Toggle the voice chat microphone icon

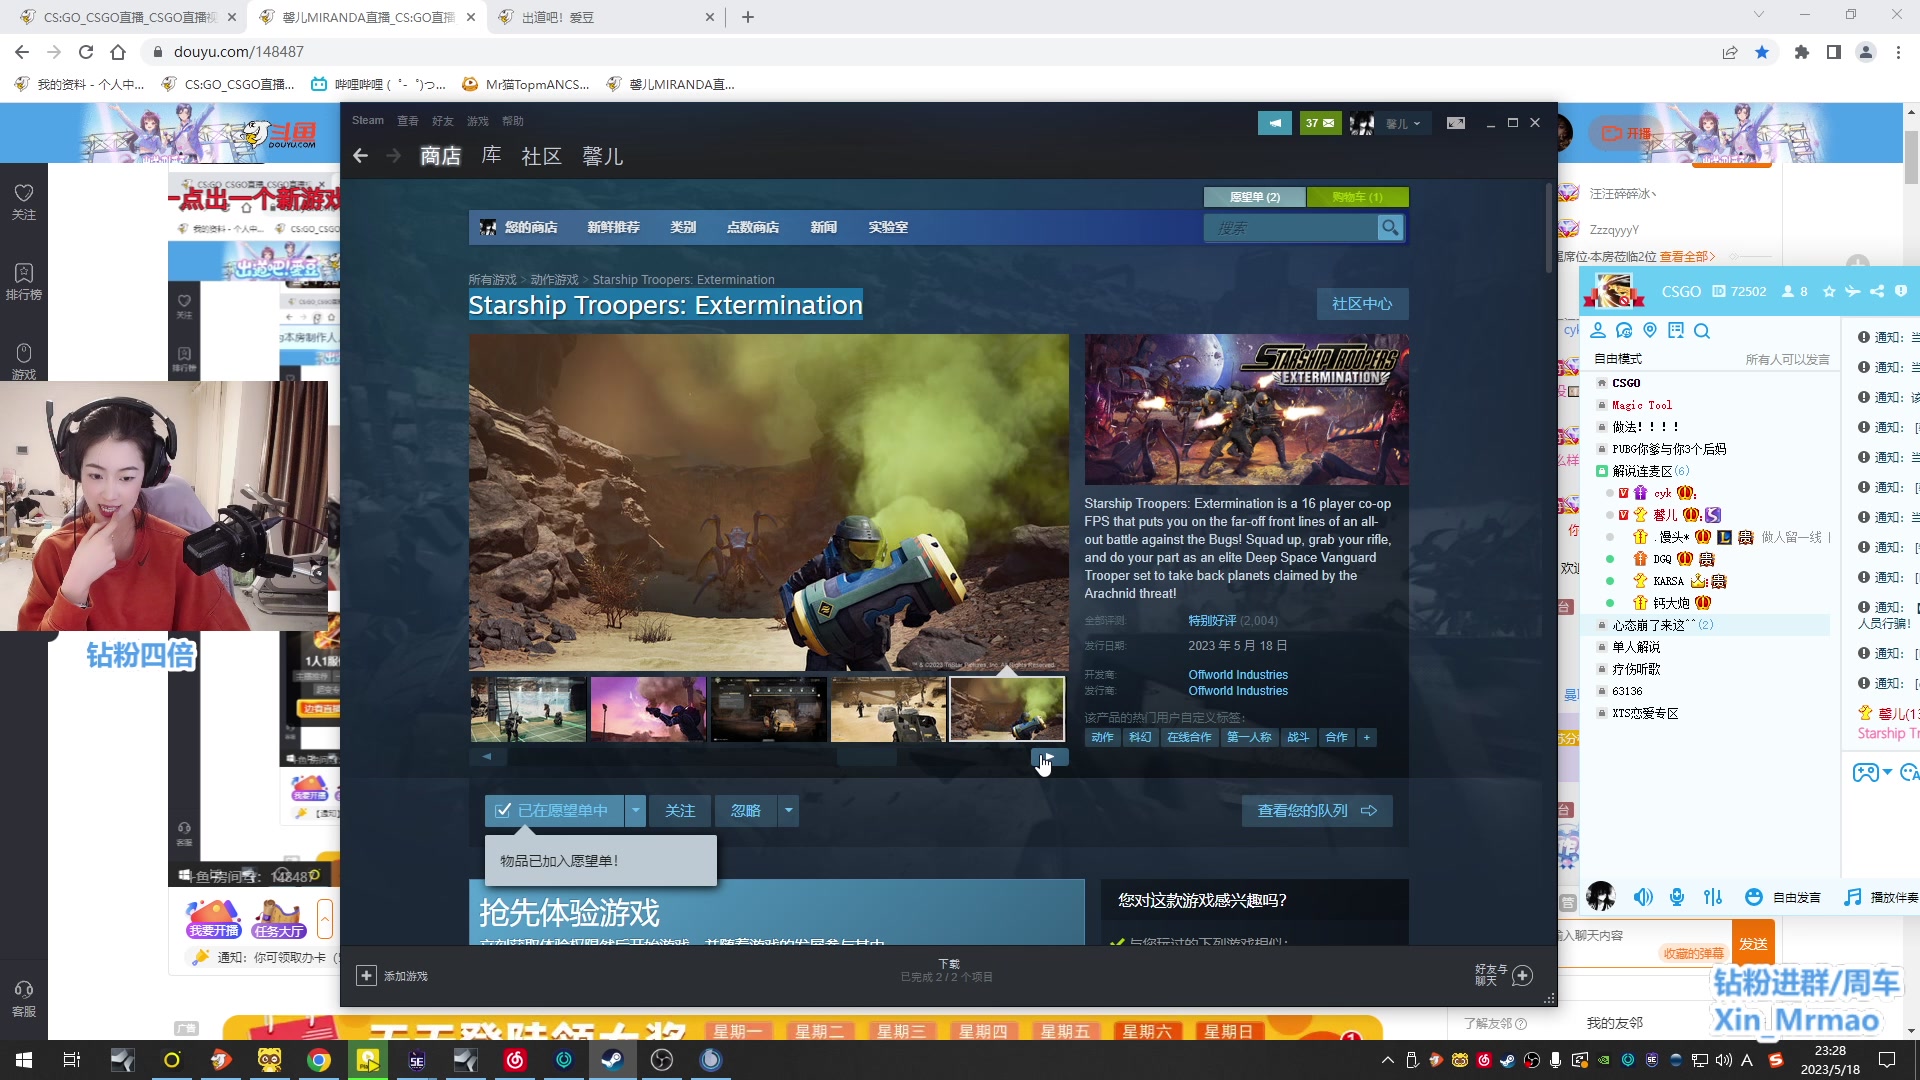[x=1677, y=897]
